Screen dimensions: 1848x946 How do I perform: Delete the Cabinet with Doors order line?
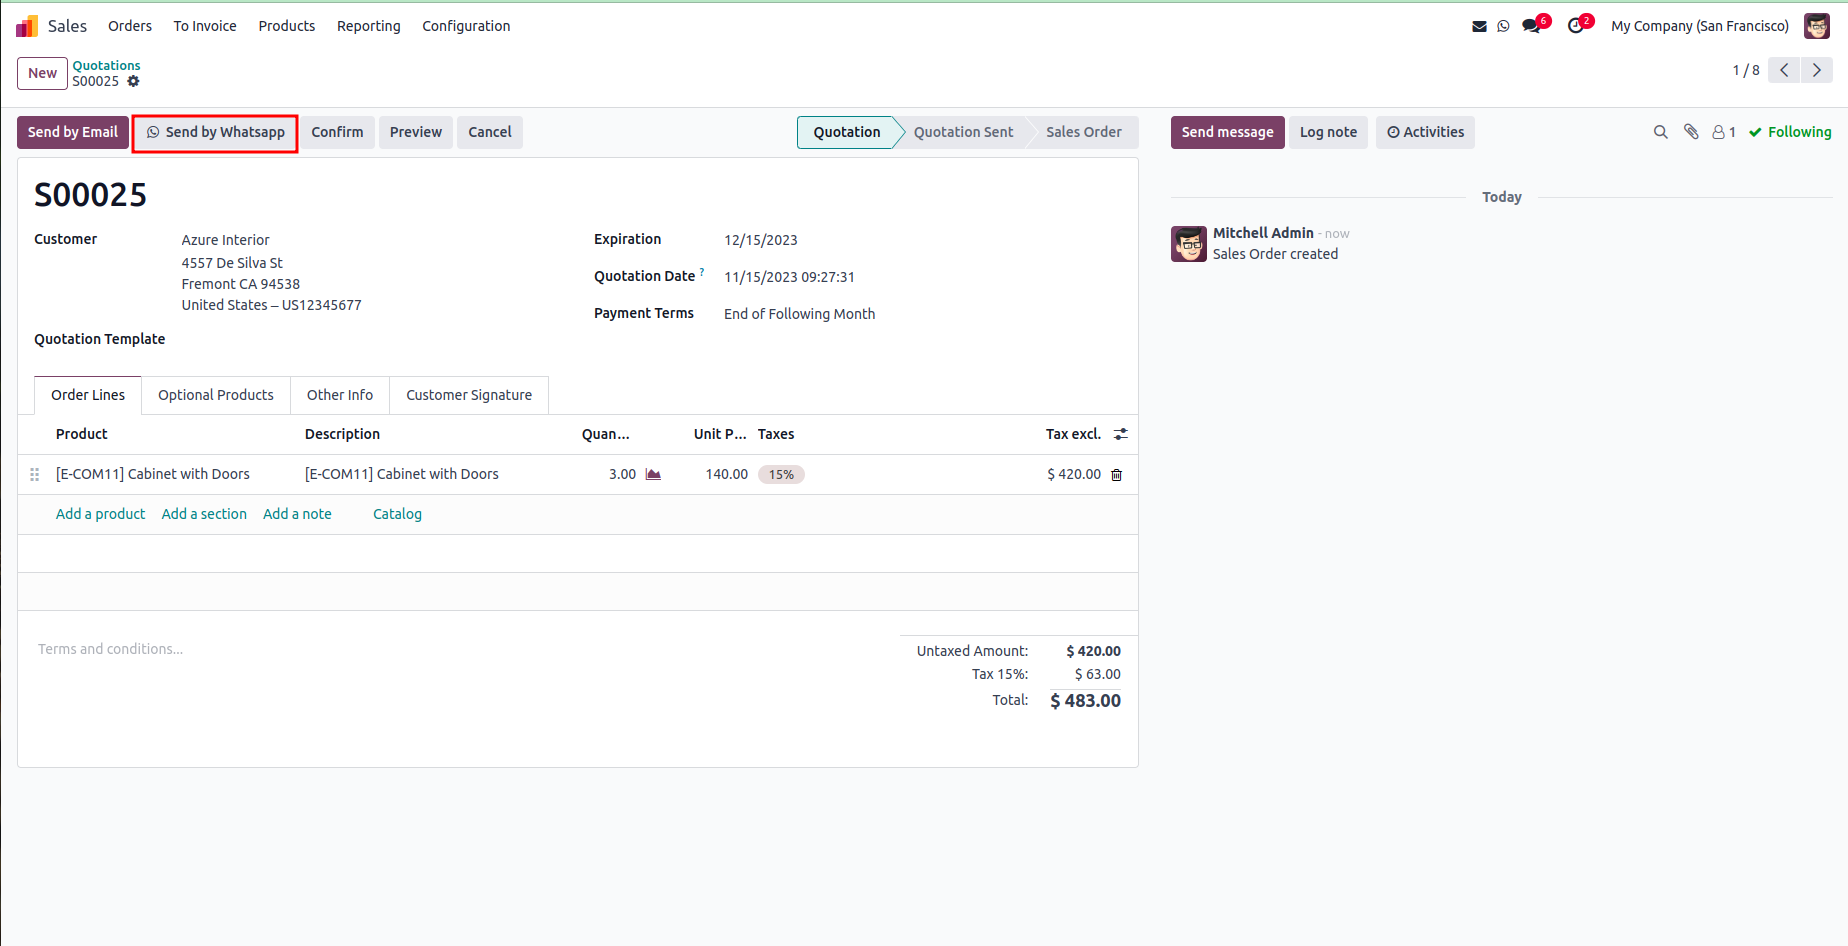pyautogui.click(x=1117, y=475)
